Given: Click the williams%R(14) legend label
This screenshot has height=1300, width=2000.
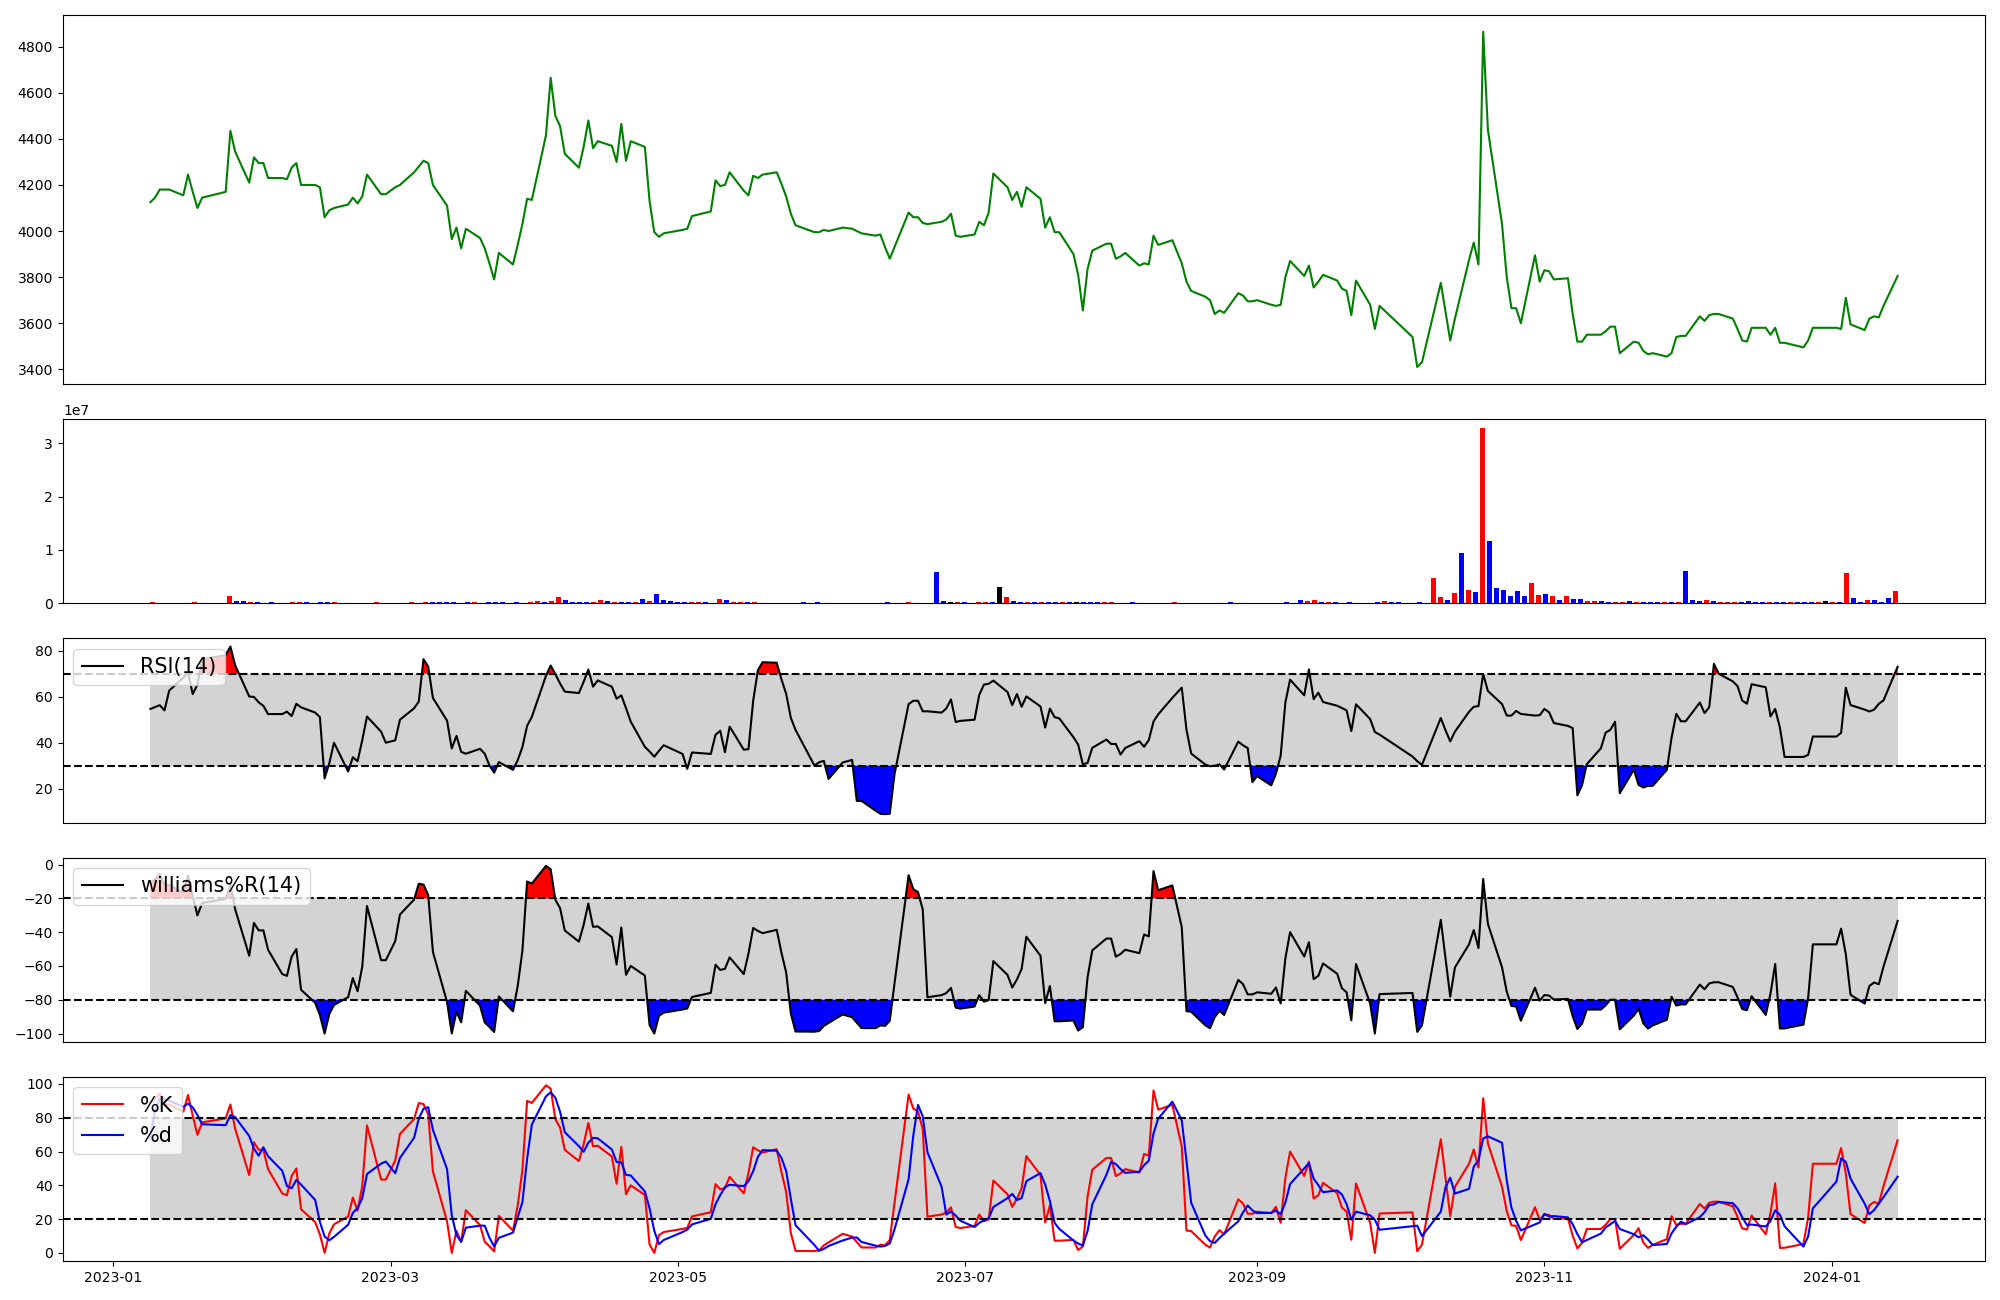Looking at the screenshot, I should pyautogui.click(x=220, y=885).
